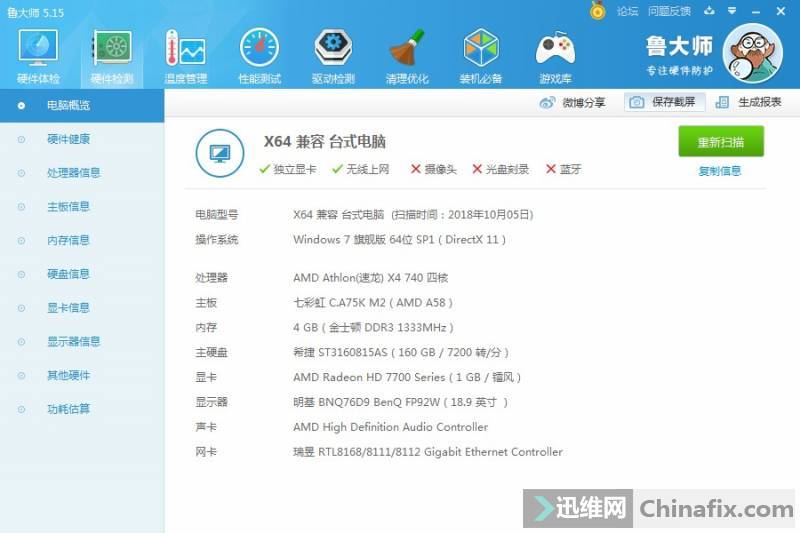The height and width of the screenshot is (533, 800).
Task: Click the AMD Radeon HD 7700 Series value
Action: click(x=407, y=377)
